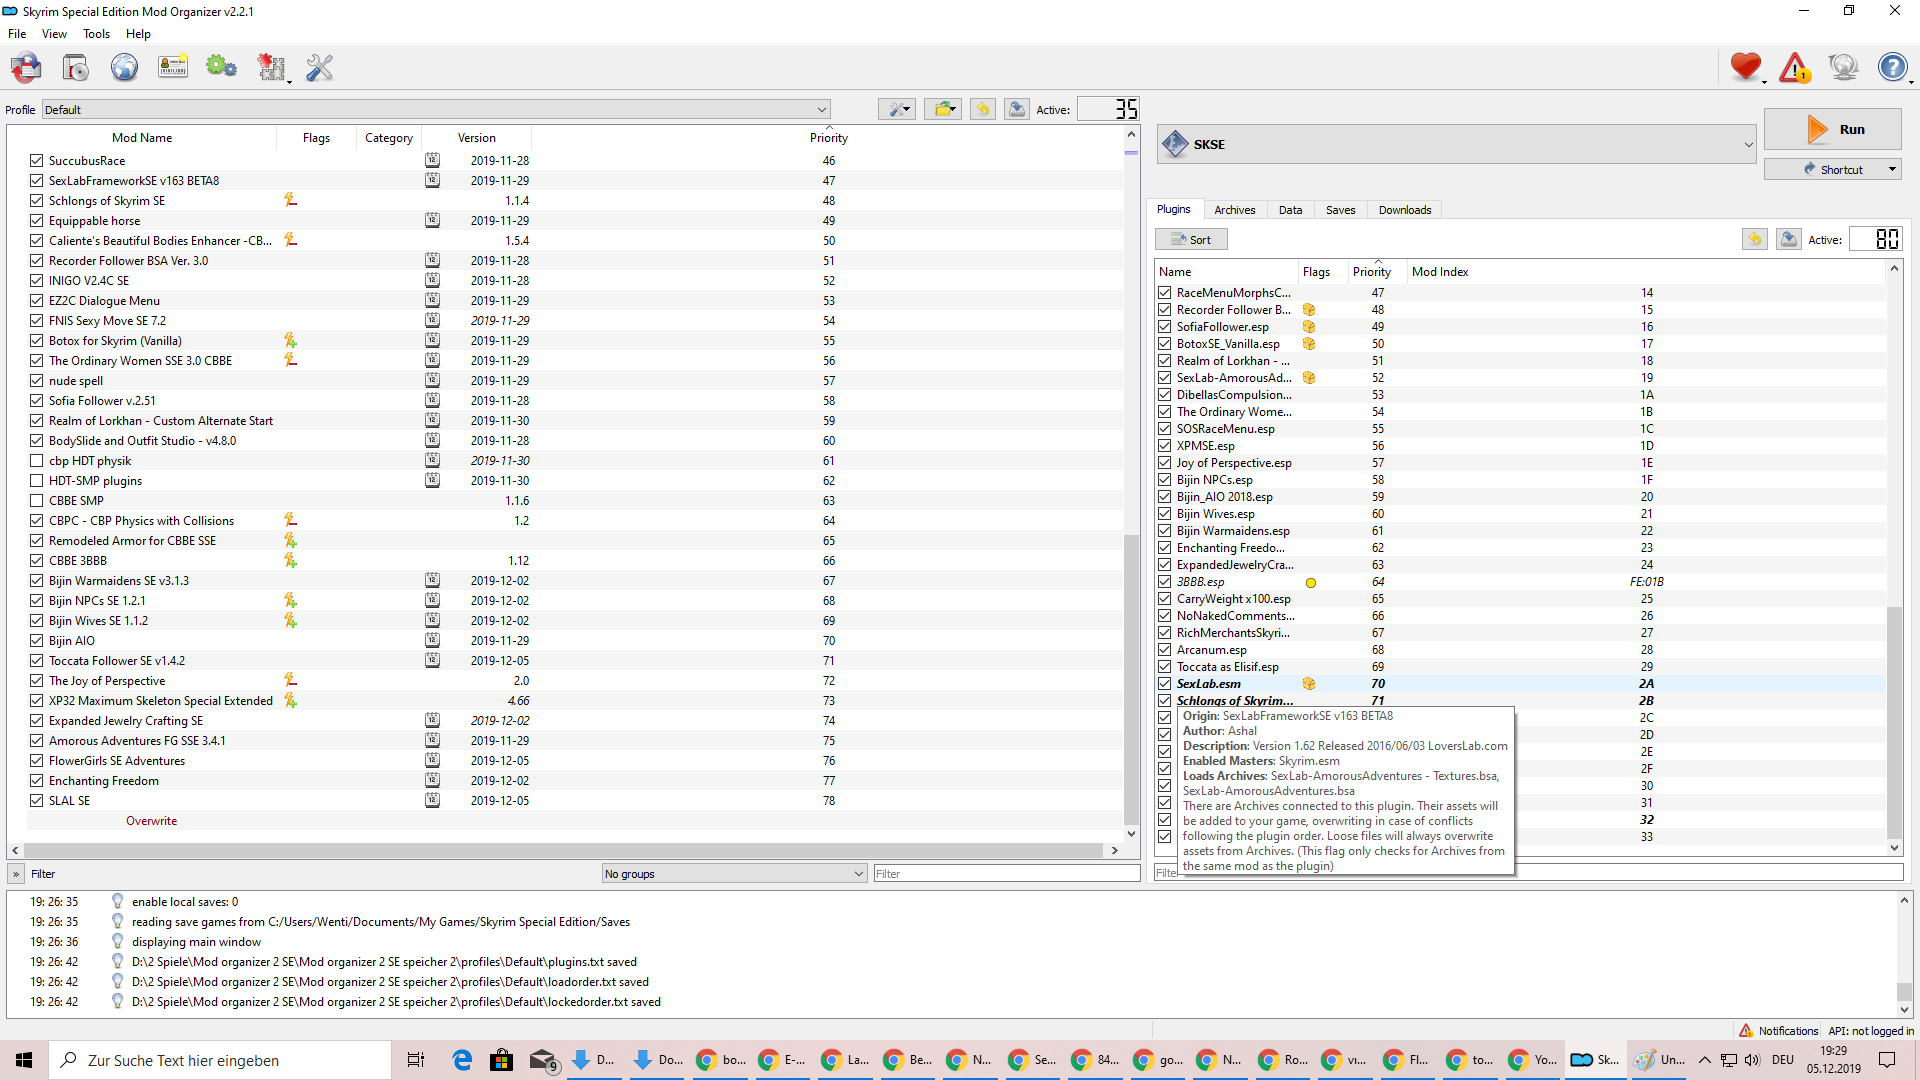Click the flag icon on SexLab.esm plugin
The width and height of the screenshot is (1920, 1080).
click(x=1309, y=684)
